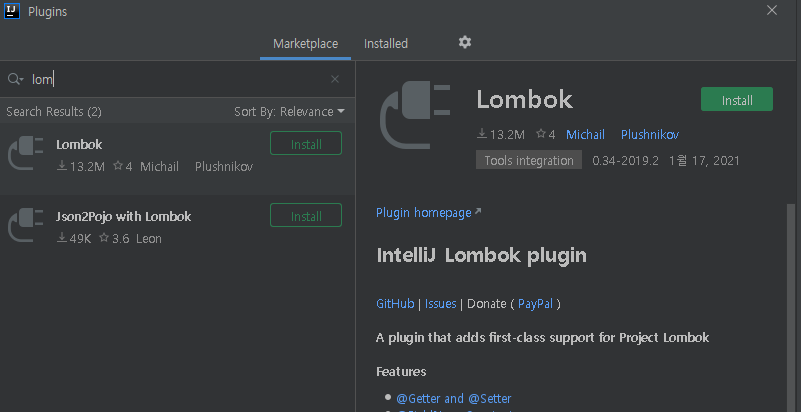Open the Sort By: Relevance dropdown
Screen dimensions: 801x412
[289, 111]
